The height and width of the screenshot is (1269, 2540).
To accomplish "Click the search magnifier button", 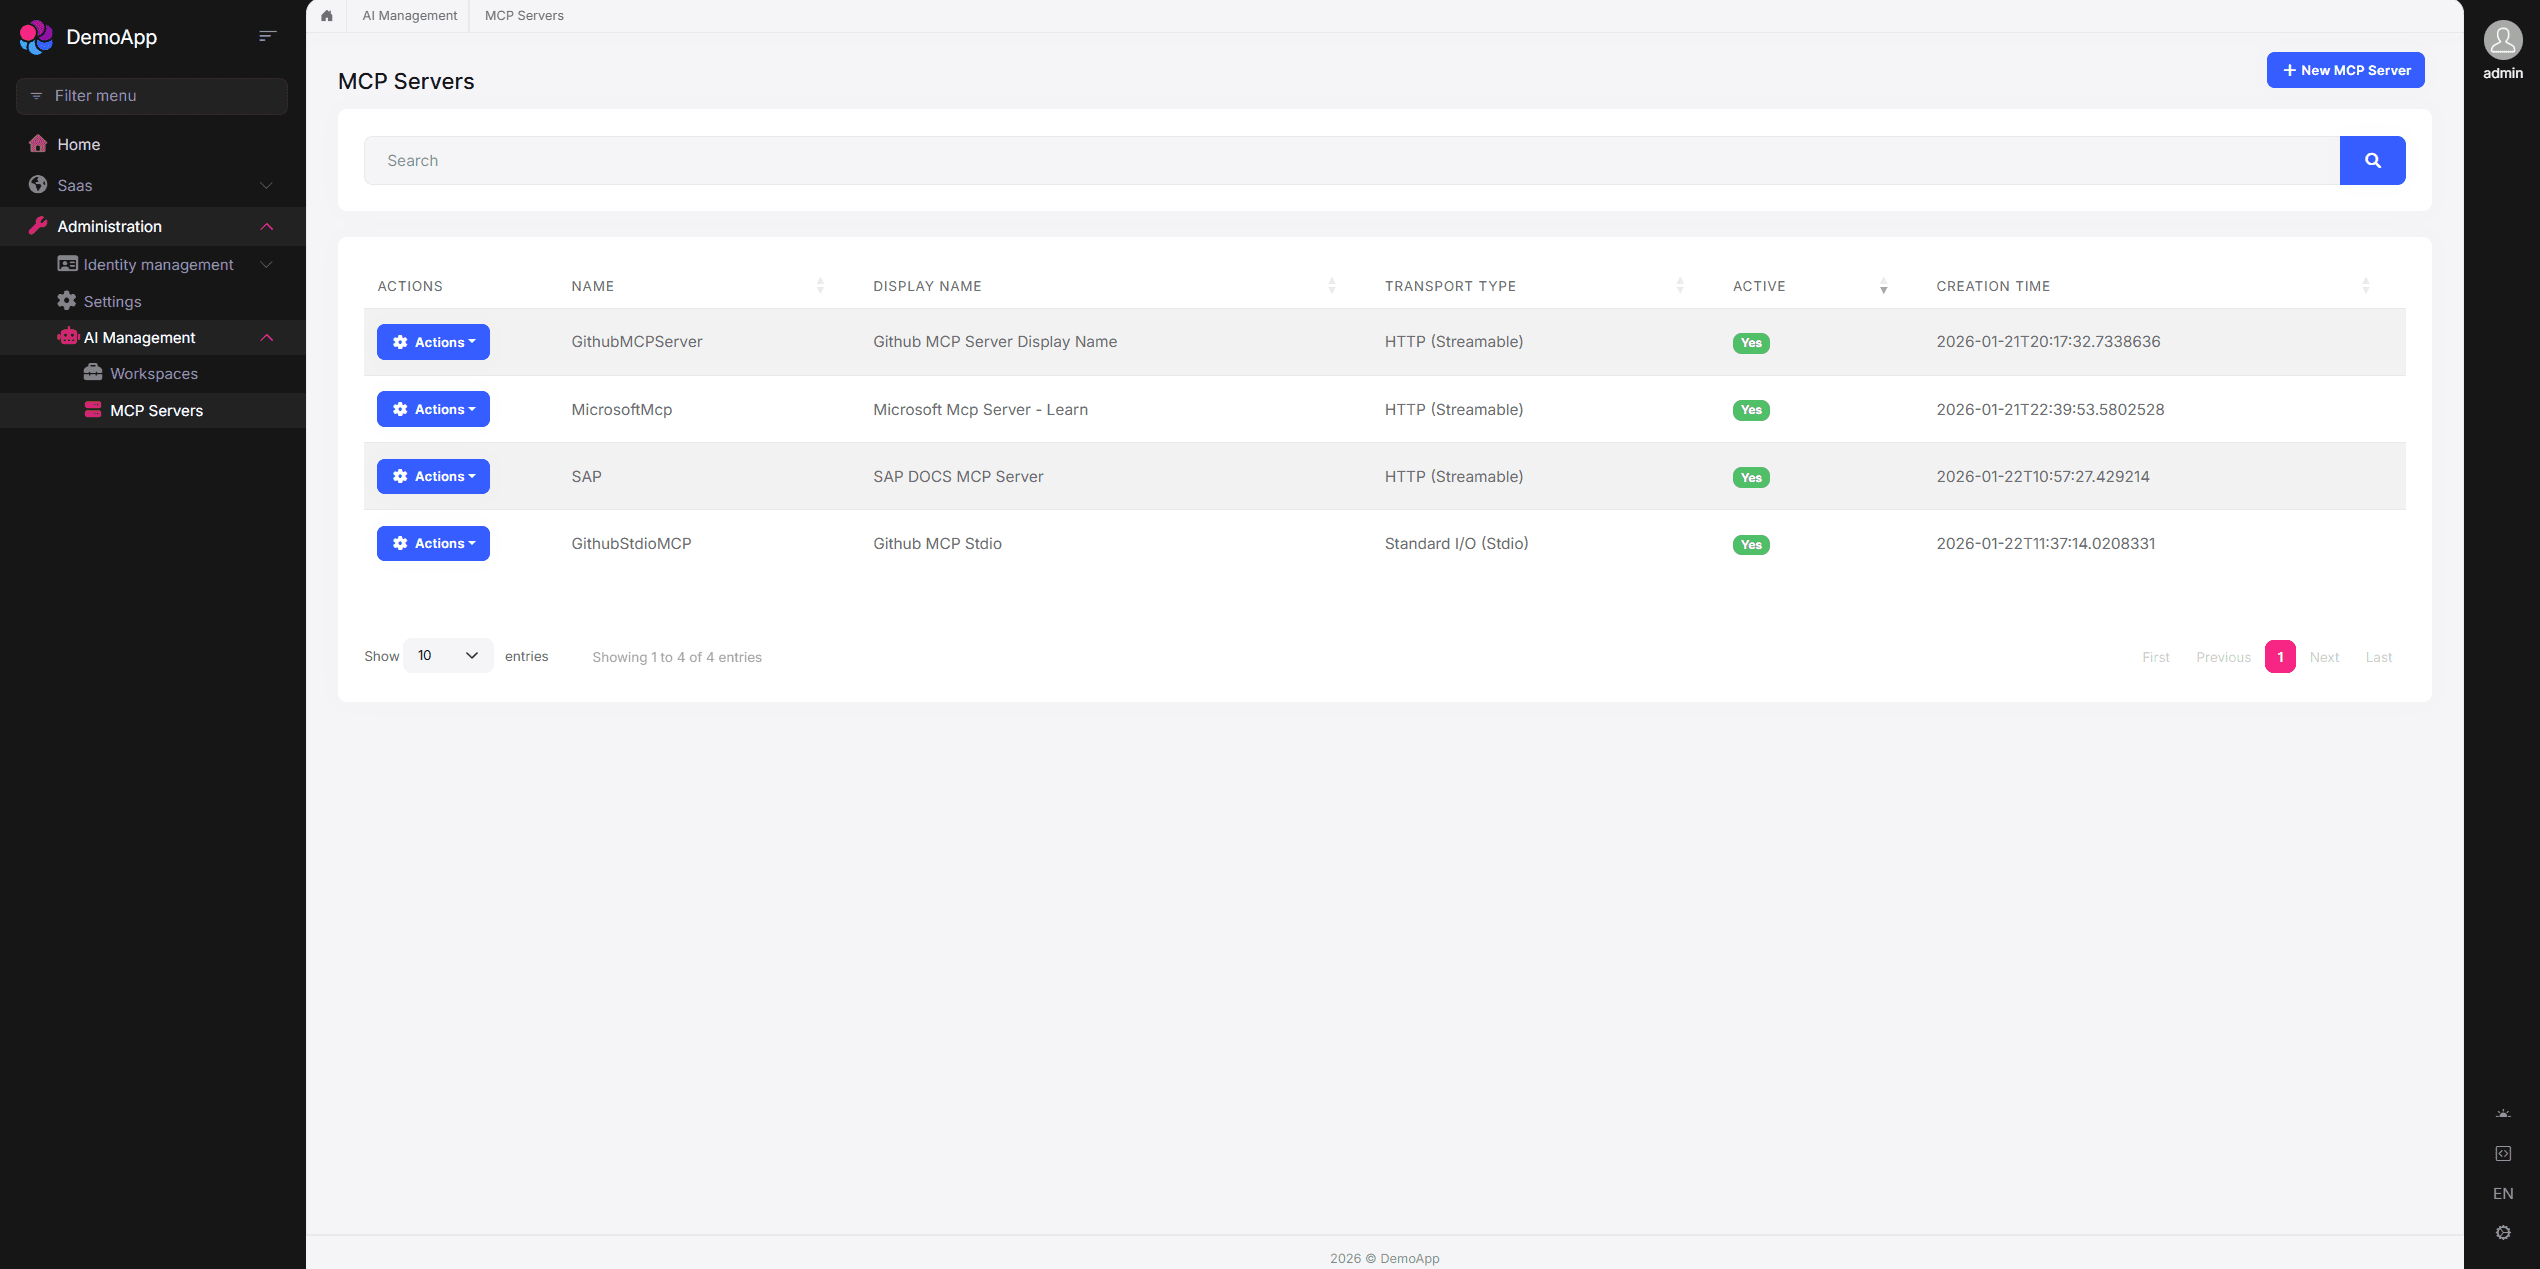I will (x=2372, y=160).
